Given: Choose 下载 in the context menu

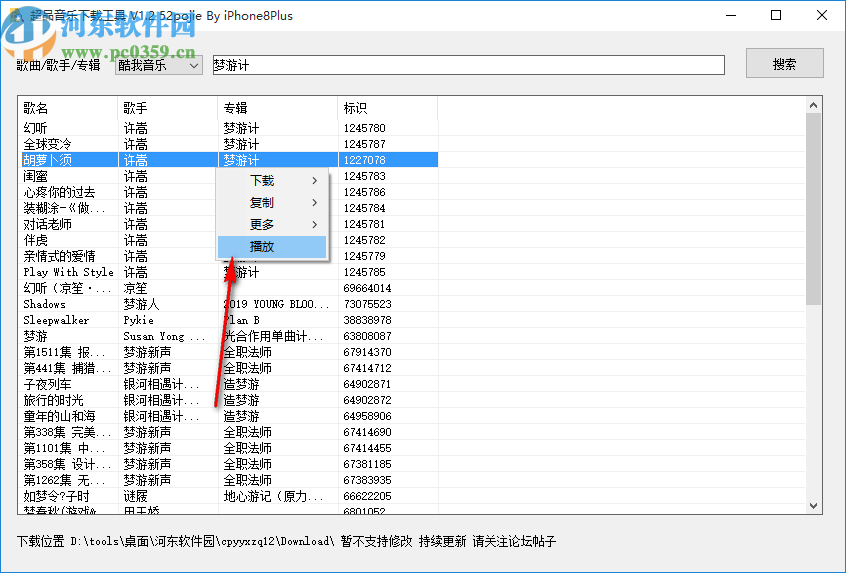Looking at the screenshot, I should pos(272,181).
